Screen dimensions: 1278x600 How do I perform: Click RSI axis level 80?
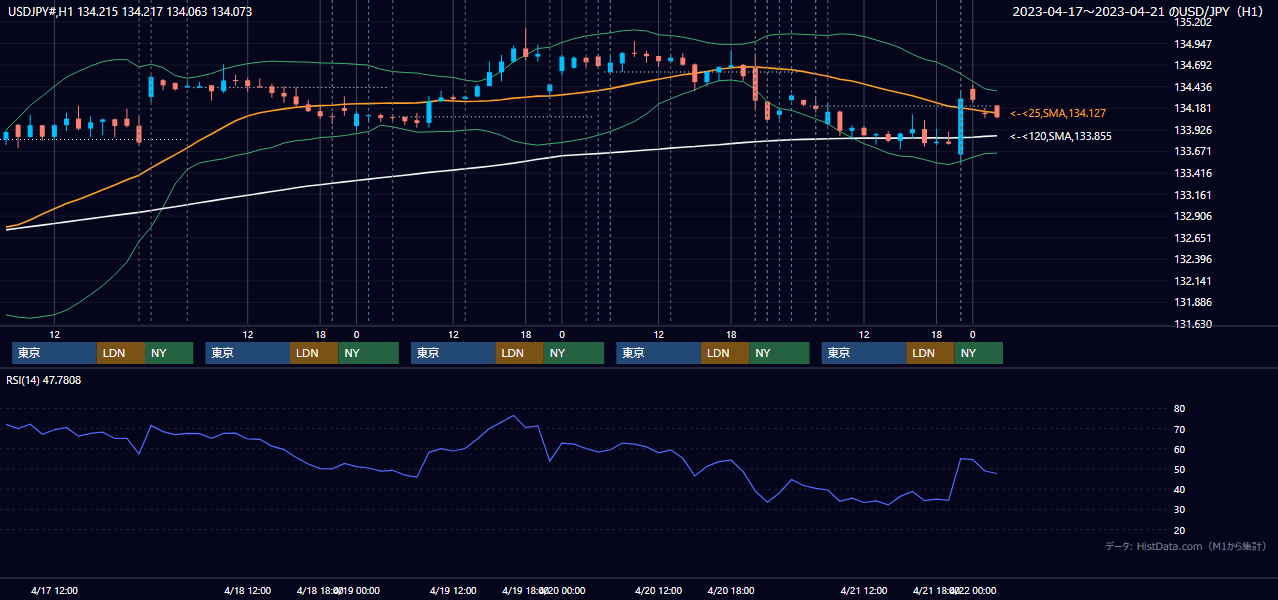1180,409
